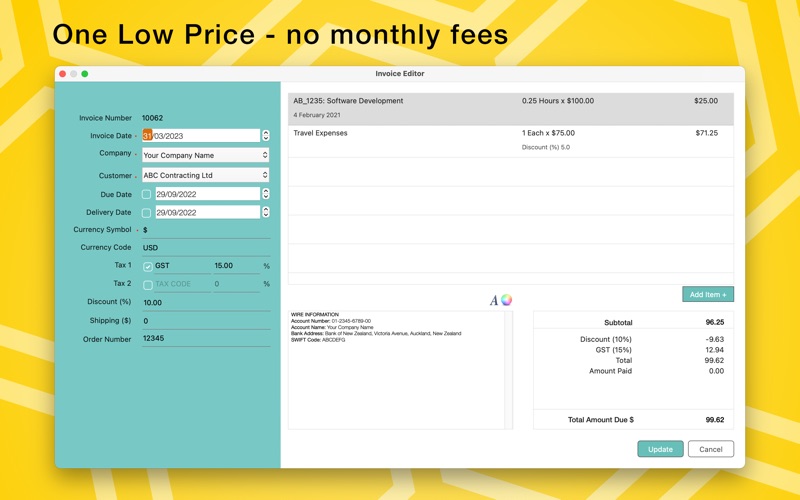Image resolution: width=800 pixels, height=500 pixels.
Task: Click the Tax 1 name field GST
Action: [182, 266]
